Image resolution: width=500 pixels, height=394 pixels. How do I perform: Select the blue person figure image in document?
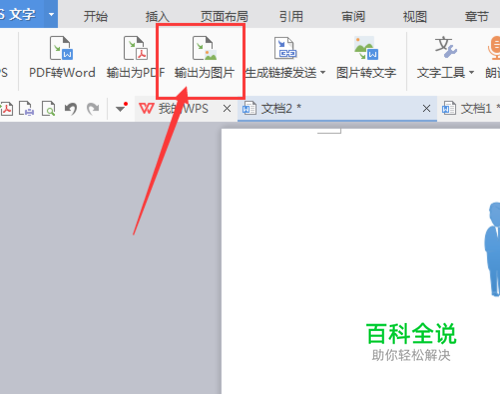[x=492, y=249]
